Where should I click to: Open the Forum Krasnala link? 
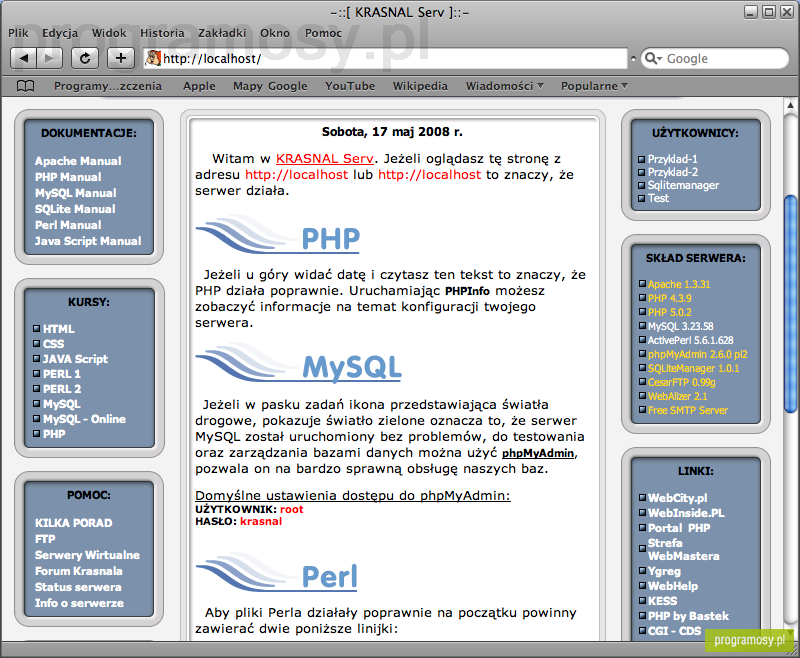tap(79, 571)
